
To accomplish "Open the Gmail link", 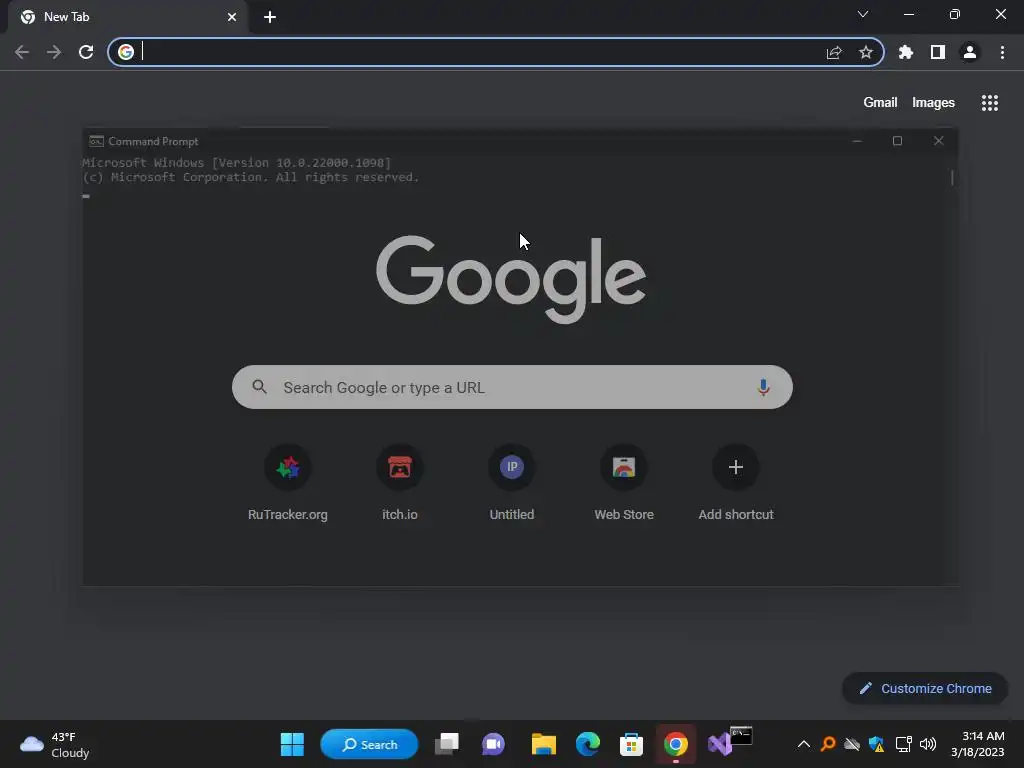I will click(x=880, y=103).
